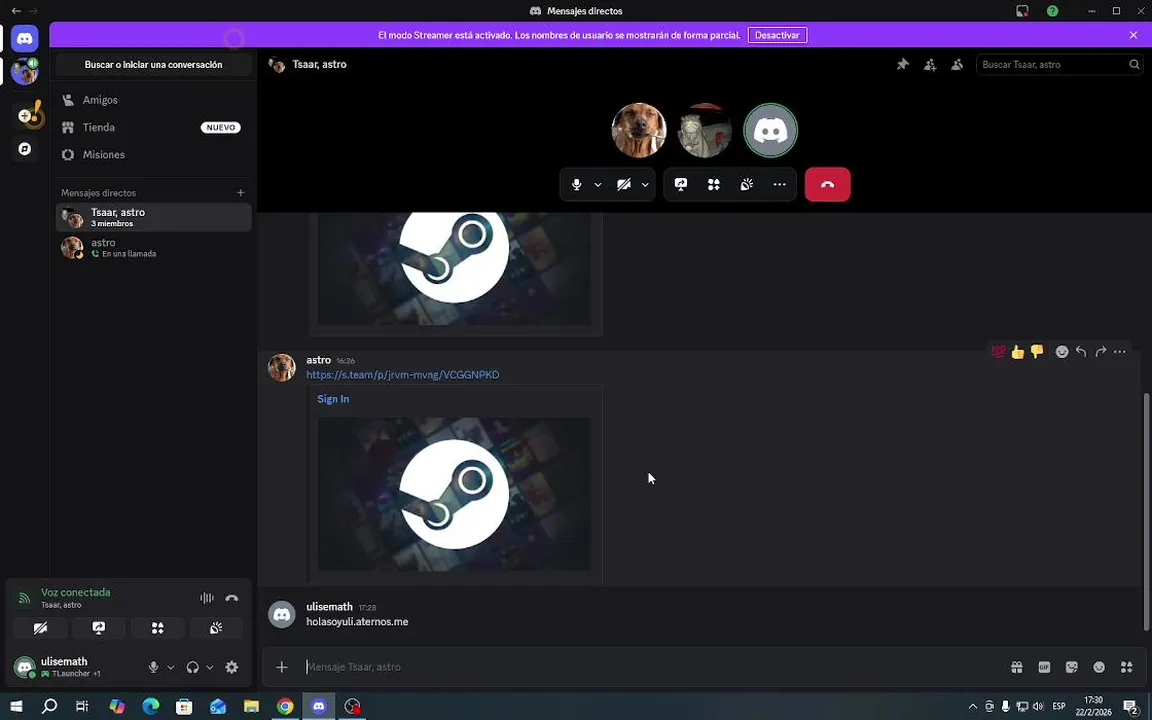Open the apps launcher in message bar
The width and height of the screenshot is (1152, 720).
click(x=1126, y=667)
